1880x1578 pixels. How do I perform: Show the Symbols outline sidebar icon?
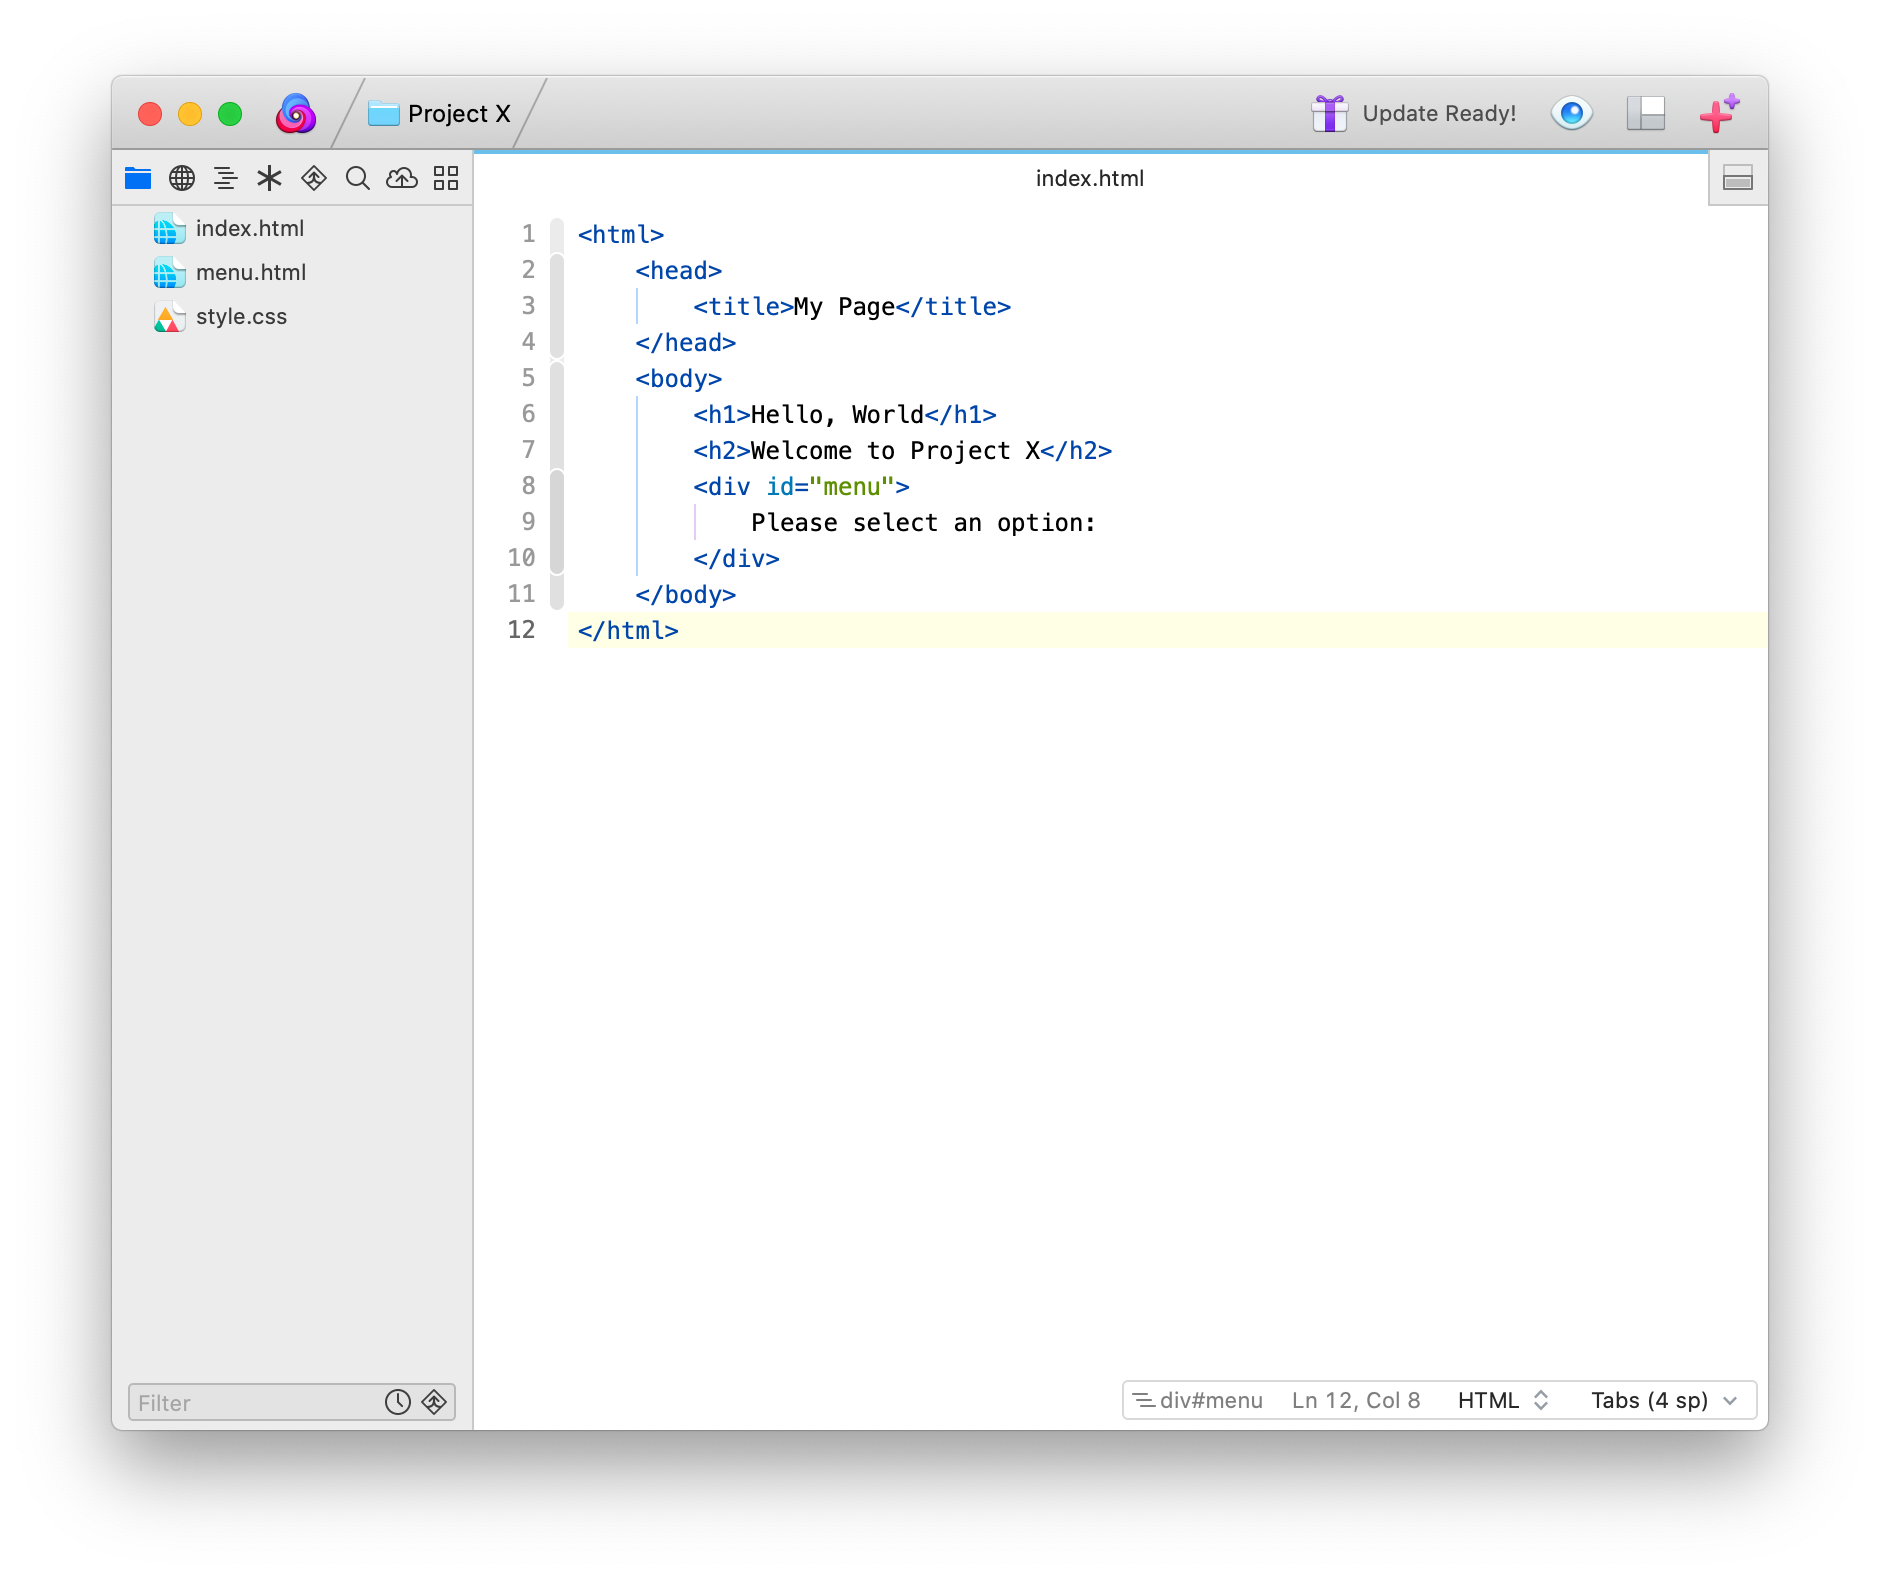tap(226, 178)
